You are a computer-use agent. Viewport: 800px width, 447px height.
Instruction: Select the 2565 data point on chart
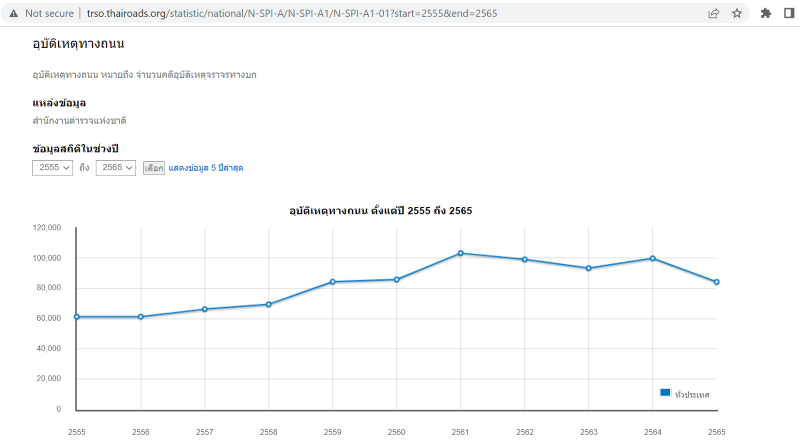(716, 282)
